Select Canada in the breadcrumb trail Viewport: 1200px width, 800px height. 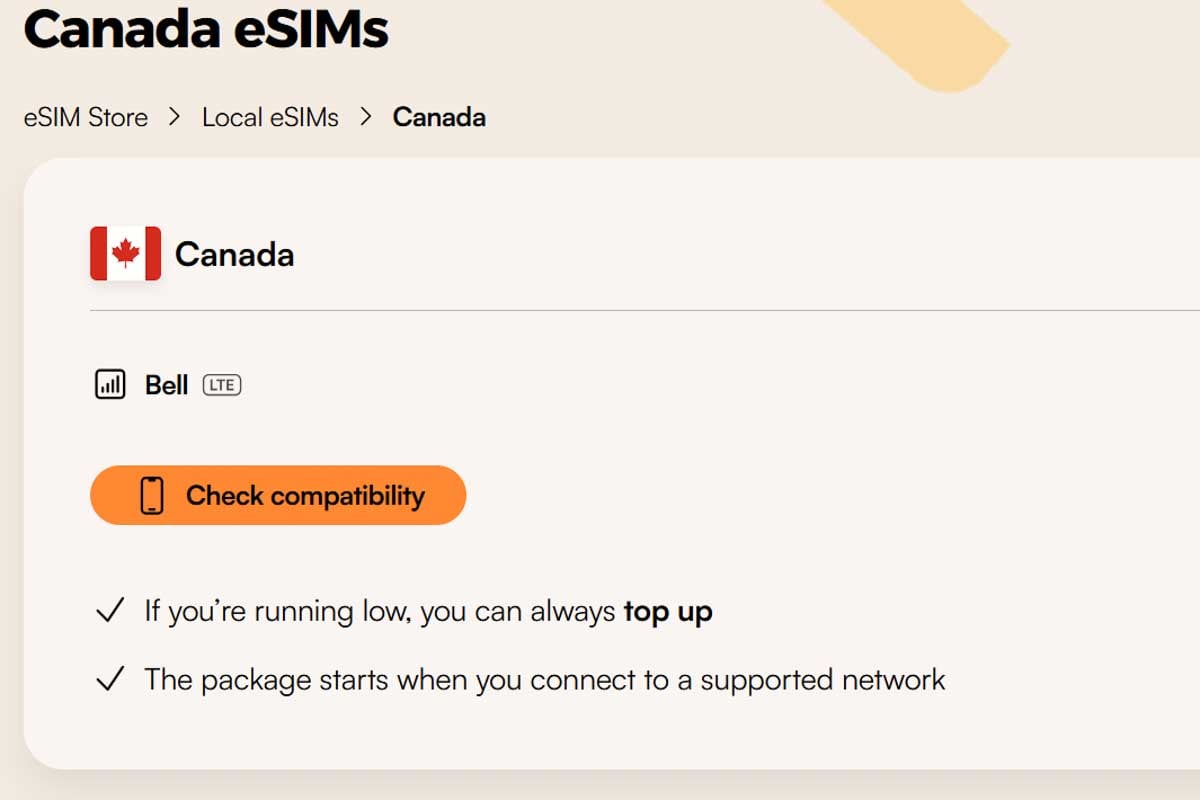(x=440, y=117)
